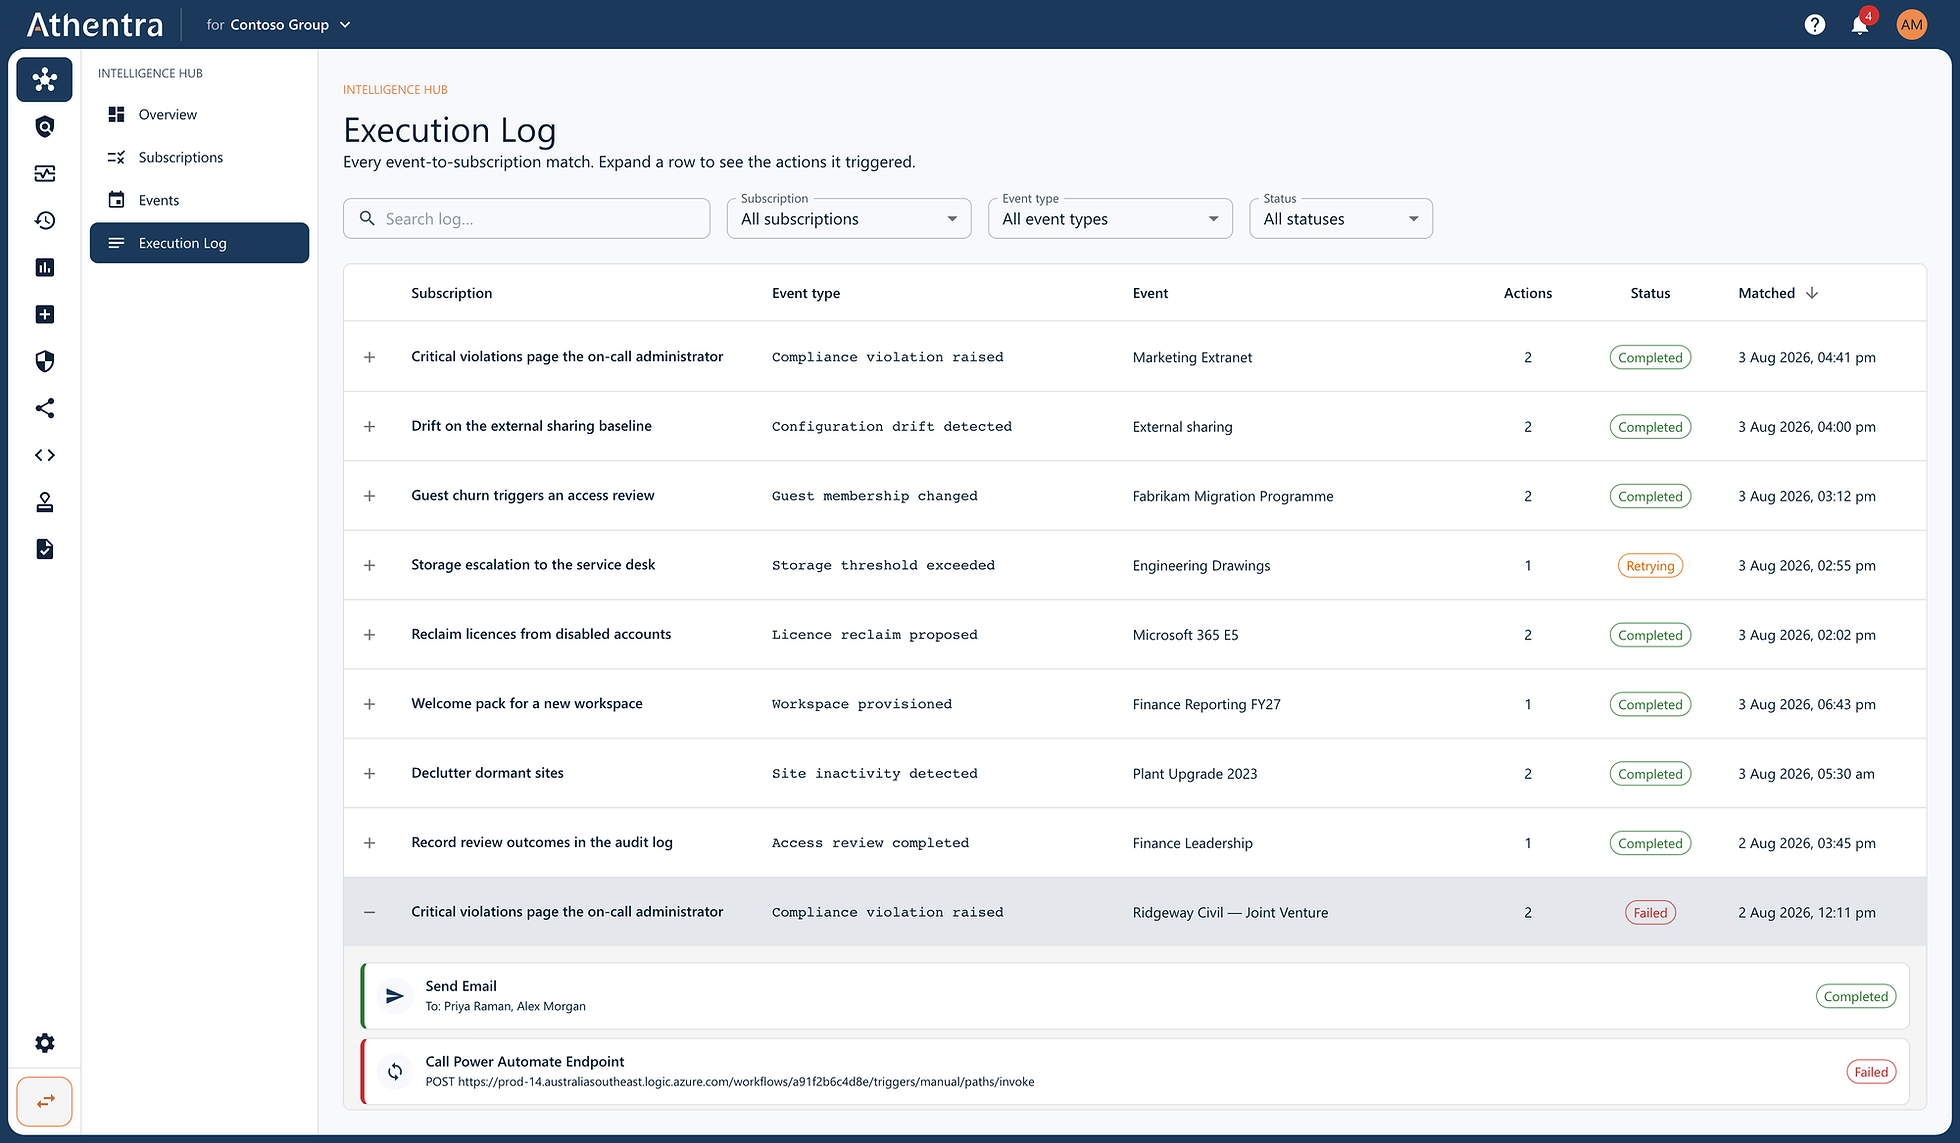
Task: Open the Status filter dropdown
Action: click(x=1341, y=218)
